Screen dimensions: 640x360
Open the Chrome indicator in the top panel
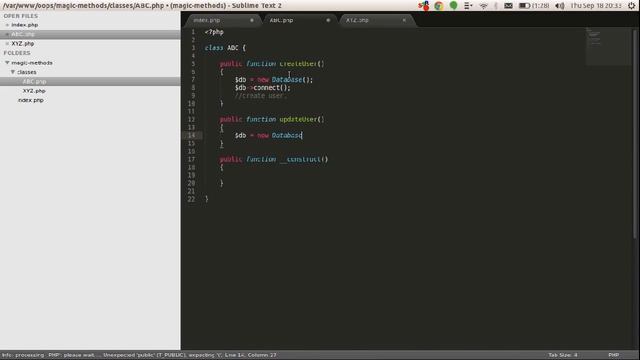pyautogui.click(x=439, y=6)
